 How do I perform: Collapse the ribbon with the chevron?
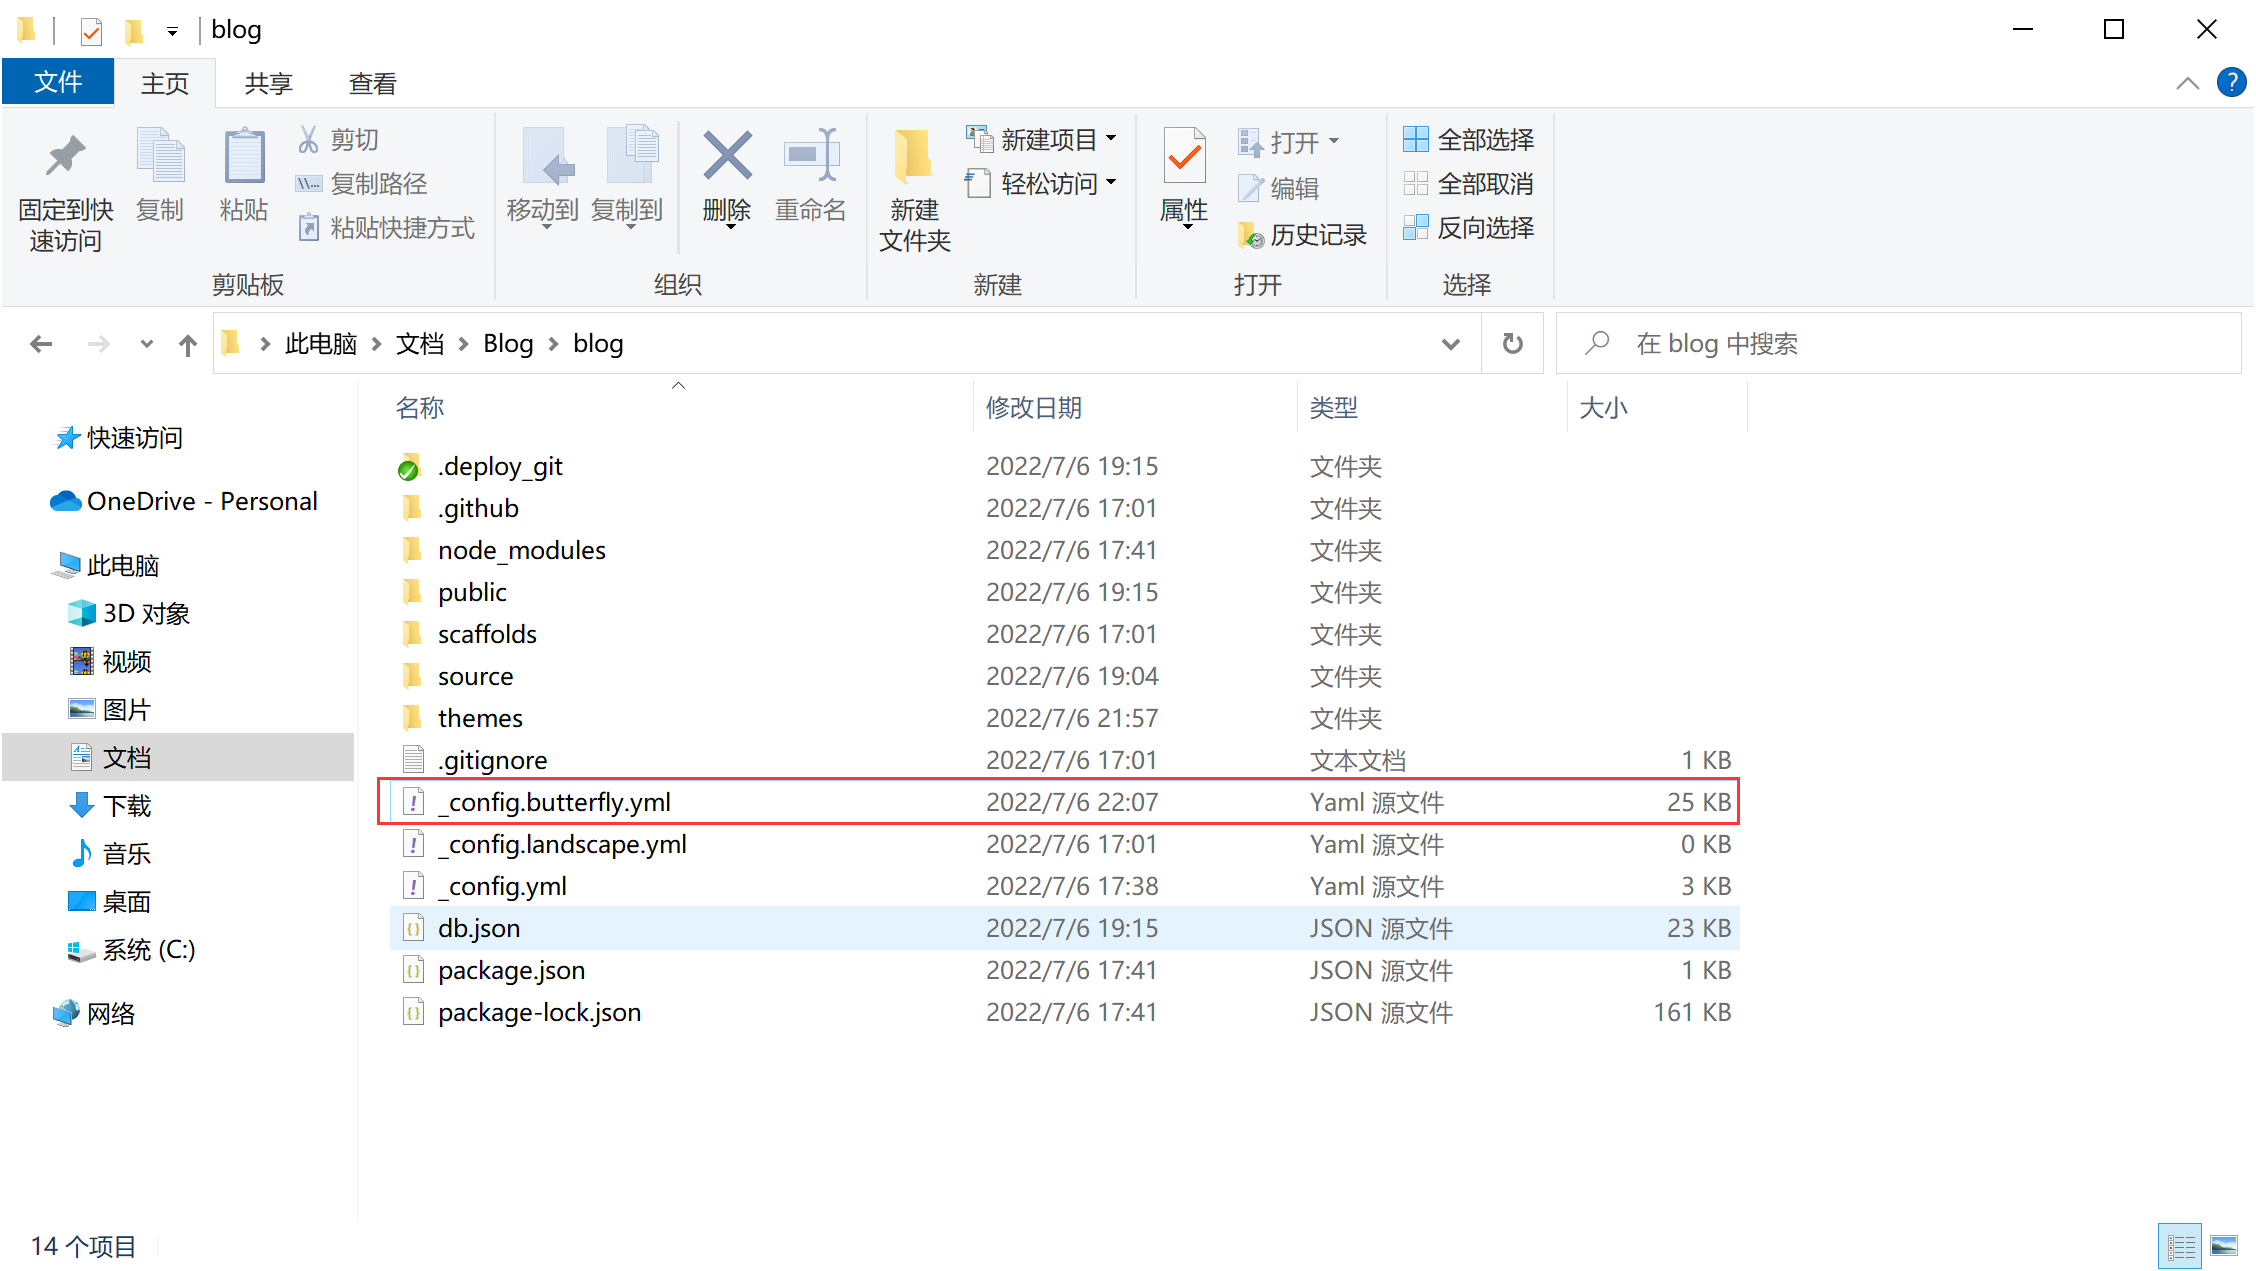coord(2187,83)
